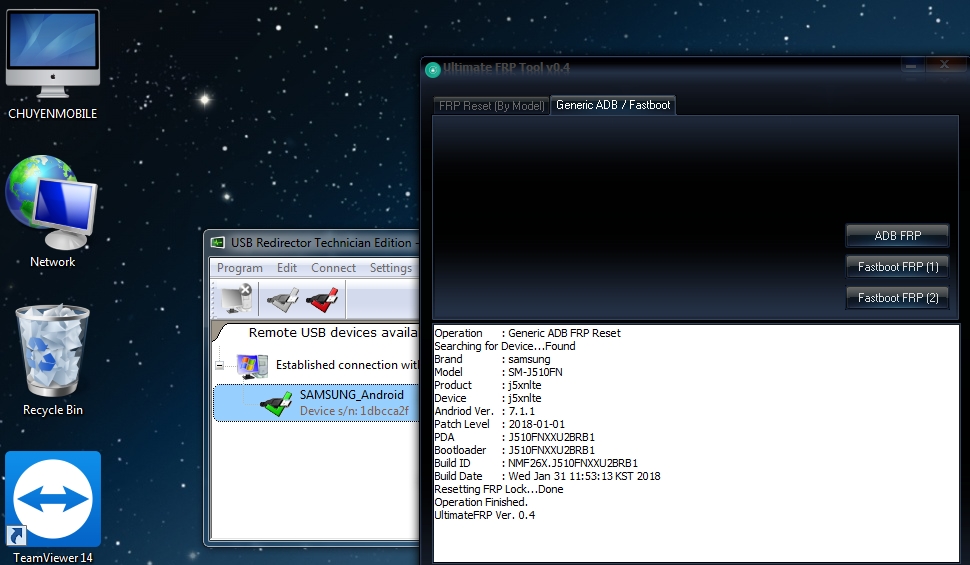The image size is (970, 565).
Task: Open the Program menu in USB Redirector
Action: [239, 268]
